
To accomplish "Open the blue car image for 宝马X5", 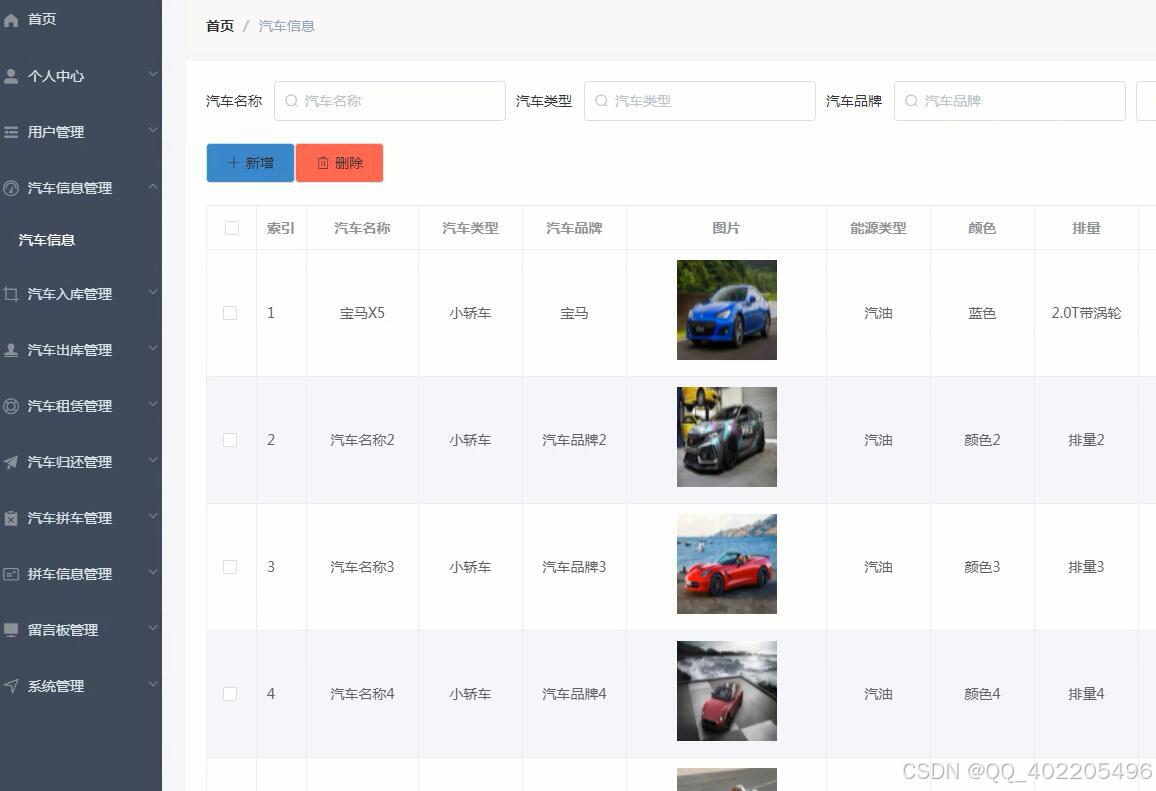I will [x=727, y=310].
